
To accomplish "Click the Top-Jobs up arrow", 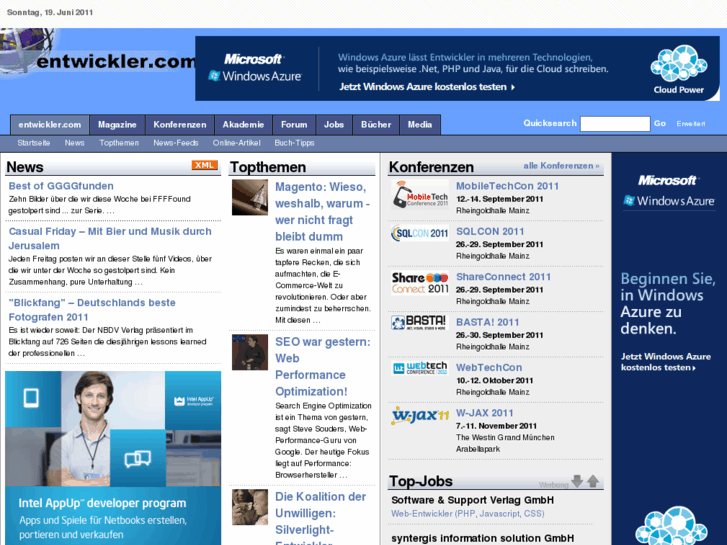I will [x=593, y=481].
